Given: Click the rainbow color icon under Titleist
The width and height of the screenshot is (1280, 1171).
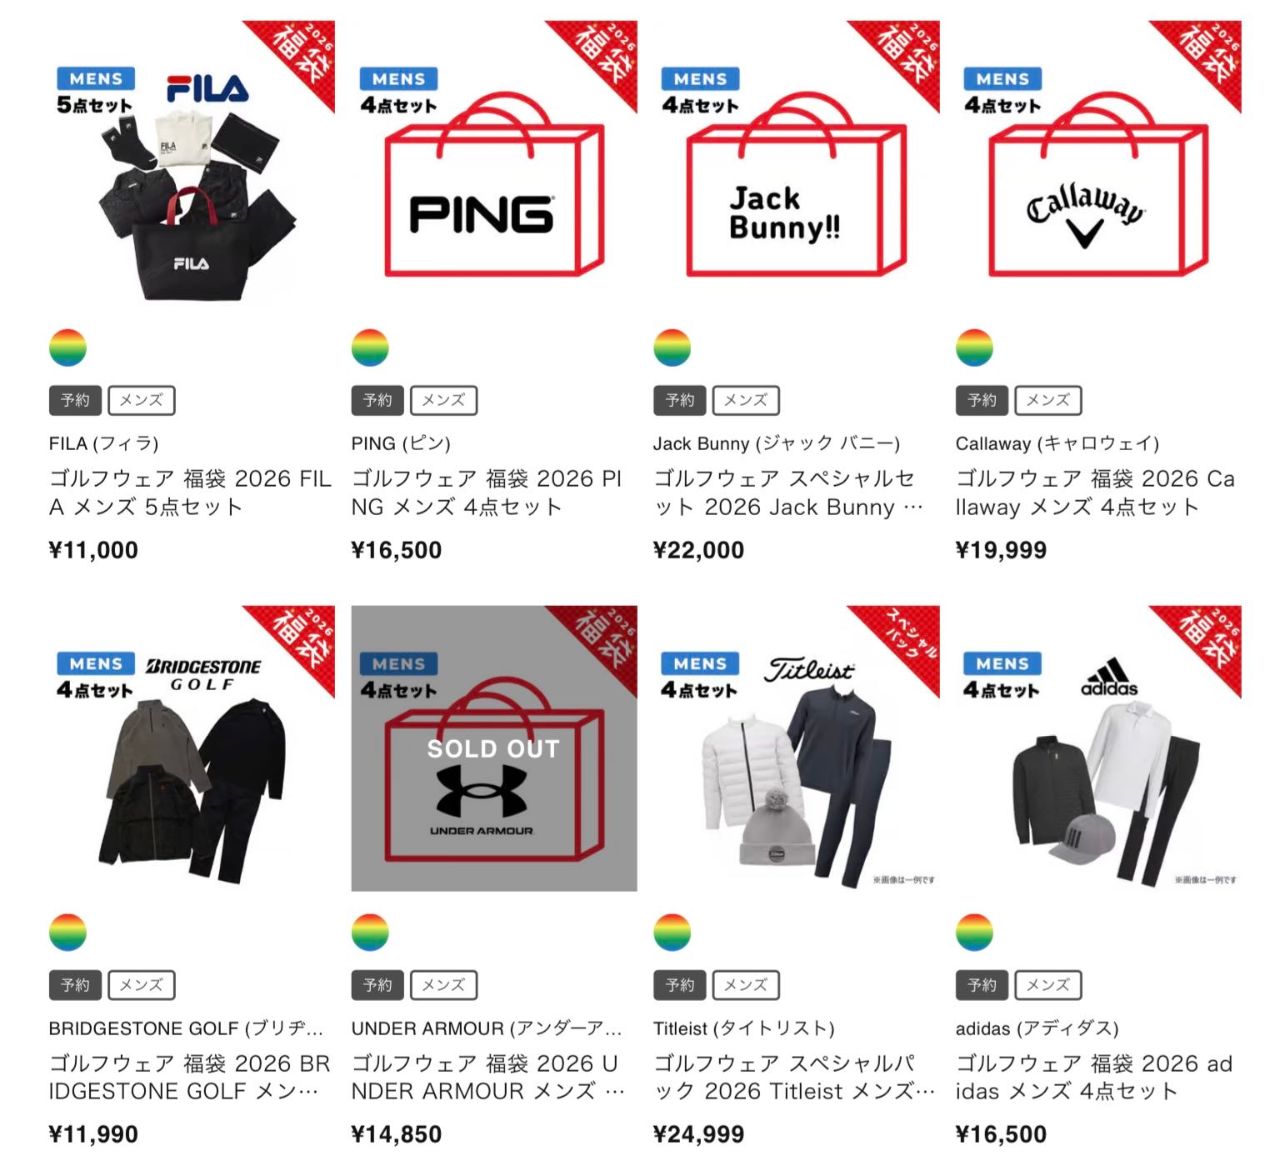Looking at the screenshot, I should (x=672, y=932).
